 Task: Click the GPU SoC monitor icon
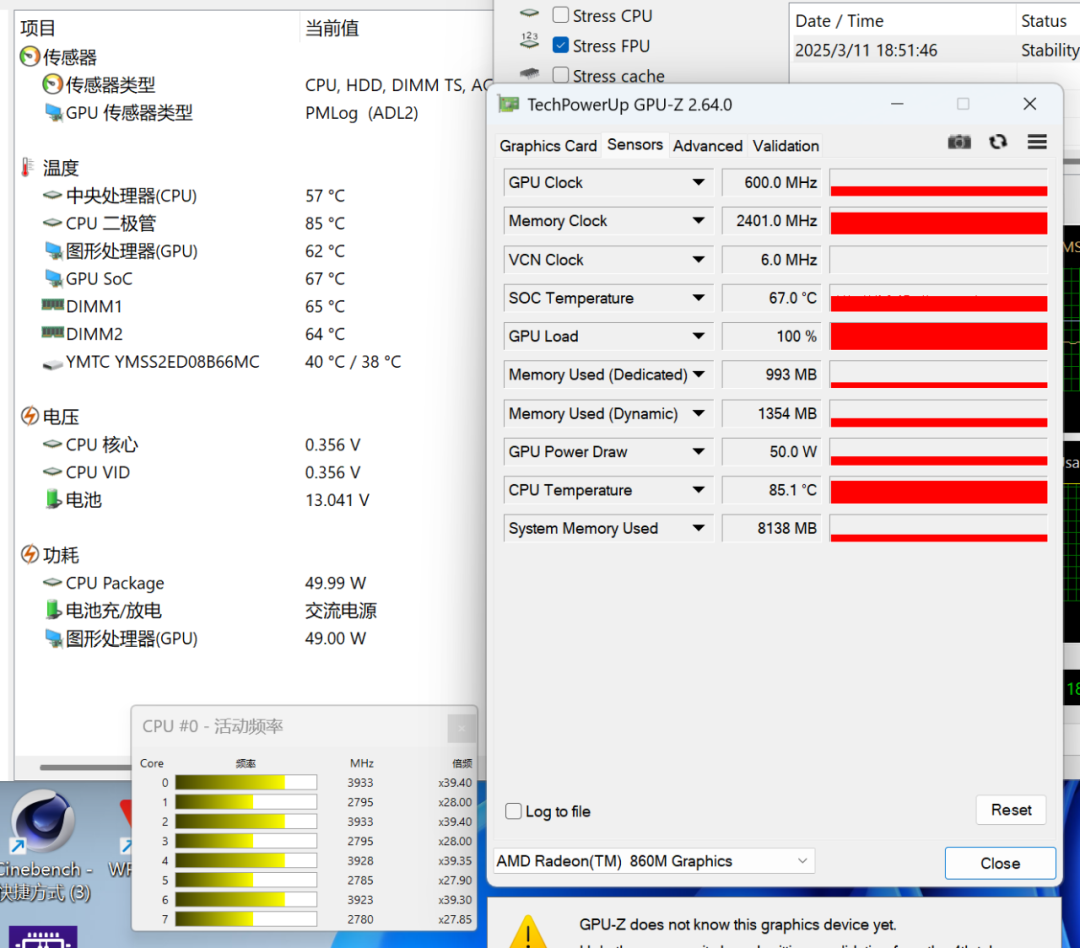click(x=53, y=278)
